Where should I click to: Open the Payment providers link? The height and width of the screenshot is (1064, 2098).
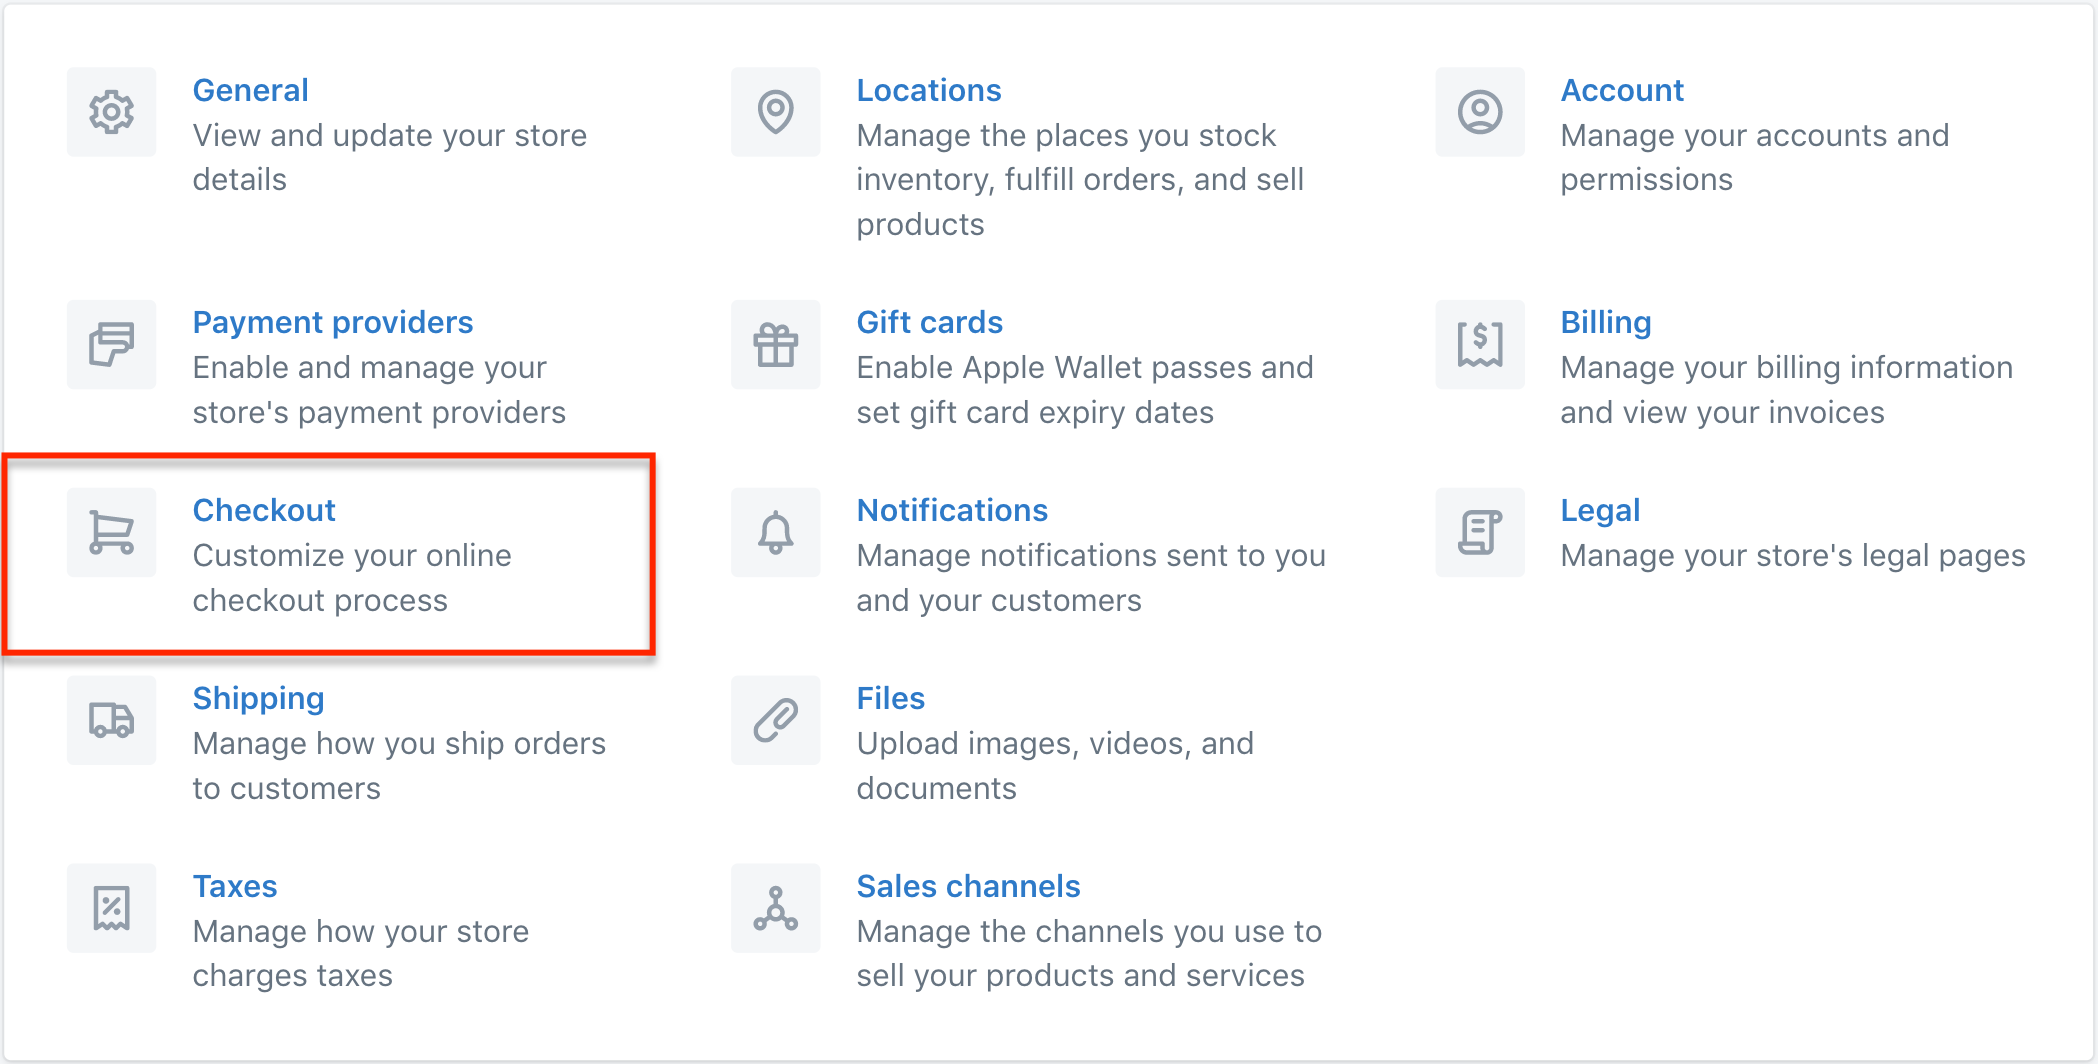pyautogui.click(x=332, y=322)
